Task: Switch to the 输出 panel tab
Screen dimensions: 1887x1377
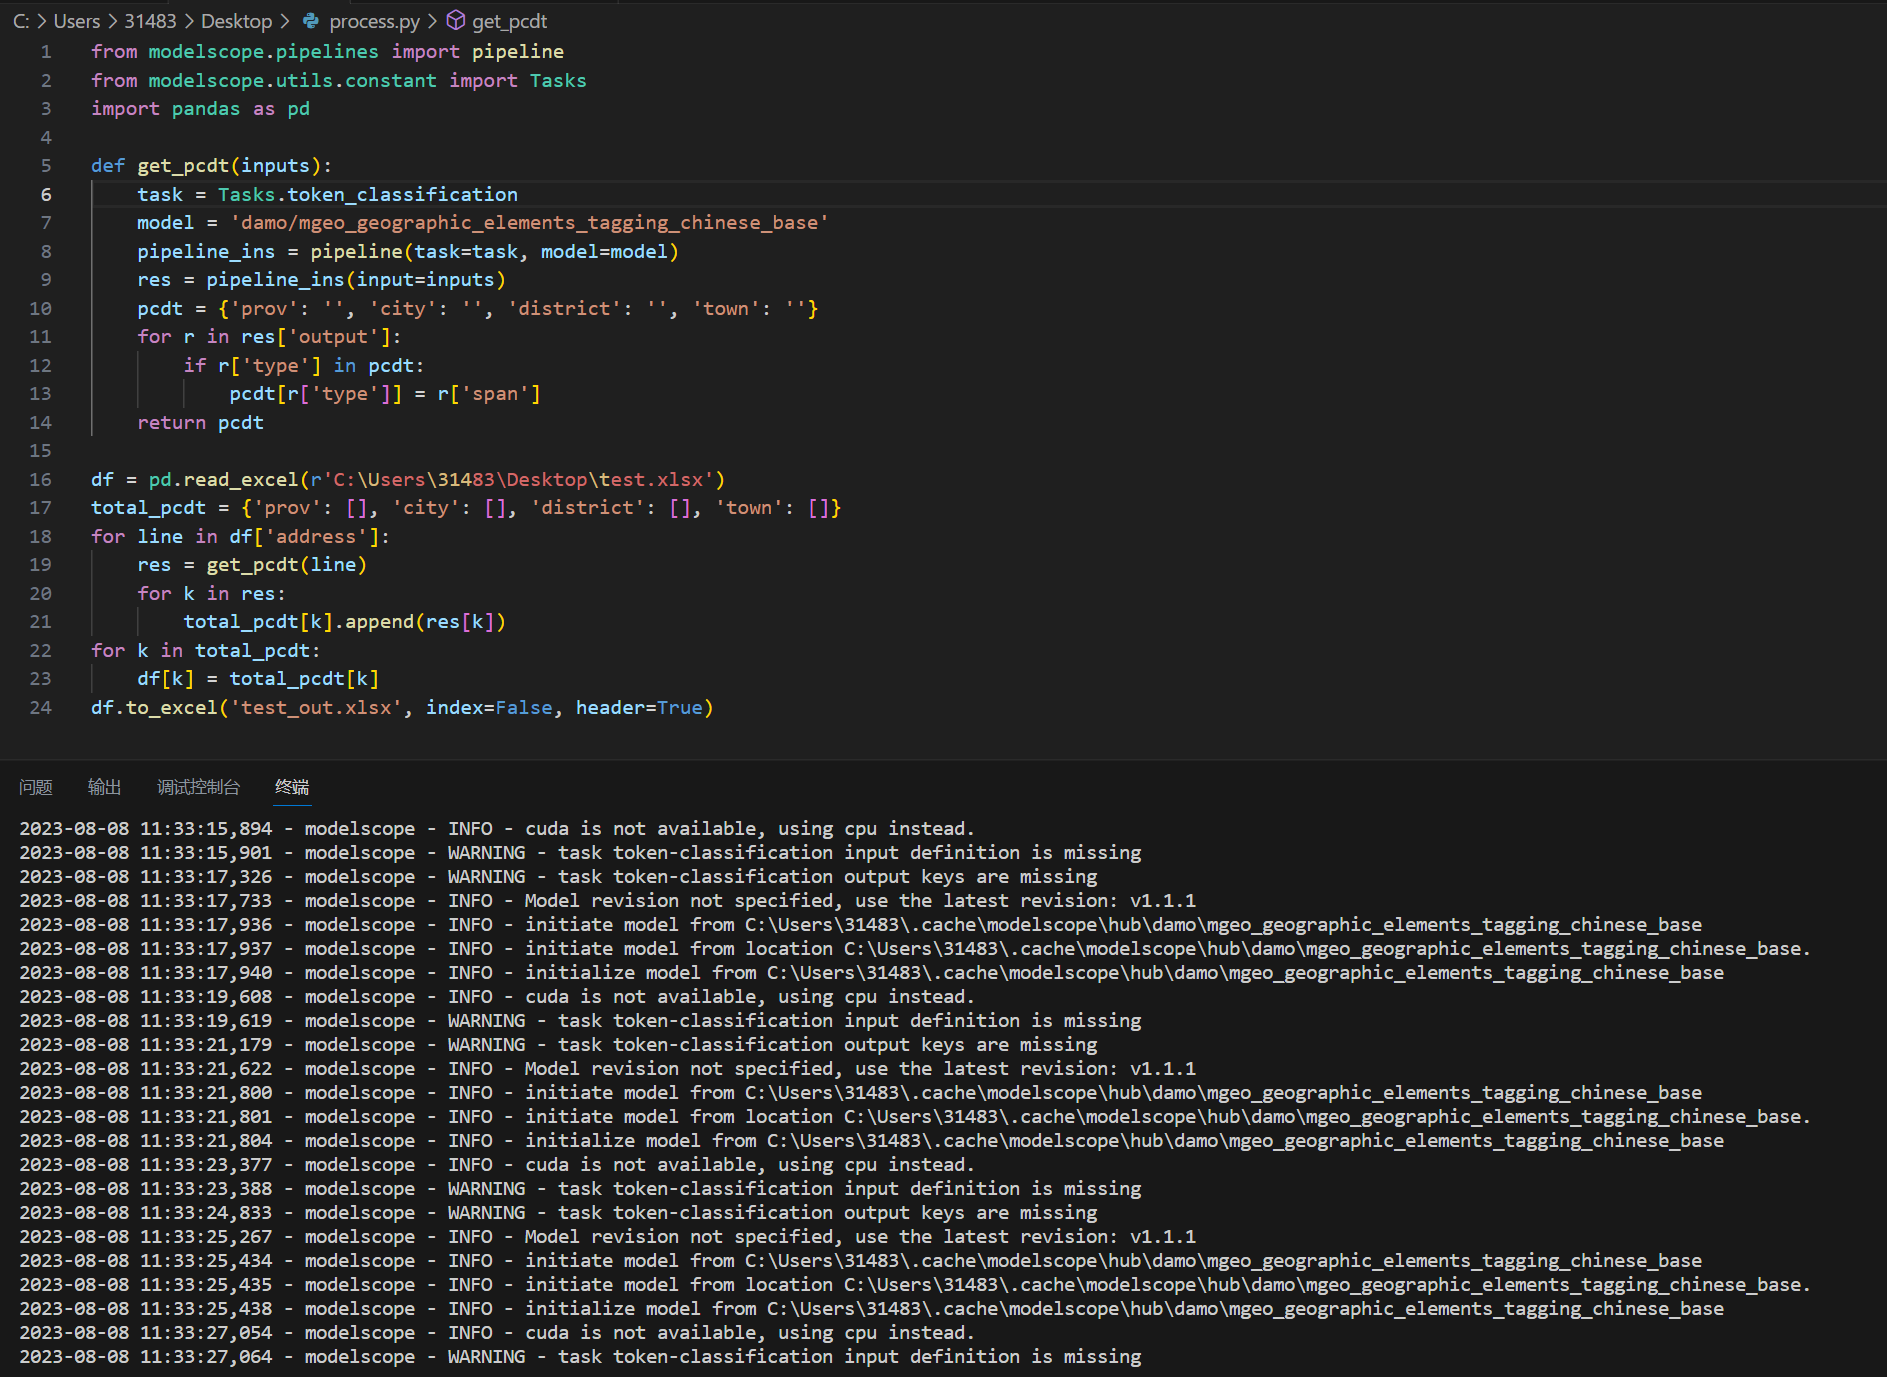Action: coord(104,787)
